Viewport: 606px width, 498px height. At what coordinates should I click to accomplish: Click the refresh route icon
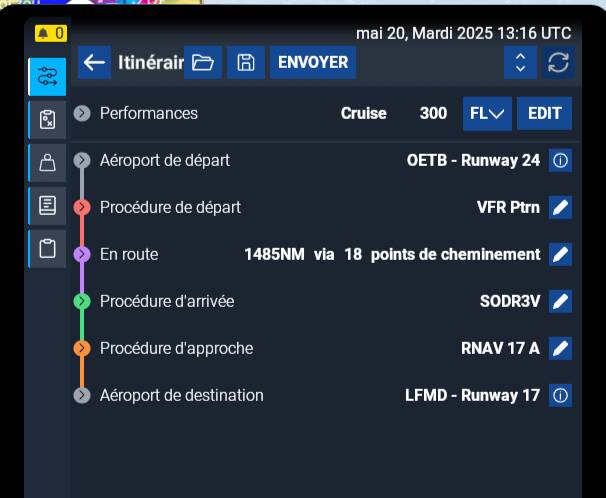[558, 63]
